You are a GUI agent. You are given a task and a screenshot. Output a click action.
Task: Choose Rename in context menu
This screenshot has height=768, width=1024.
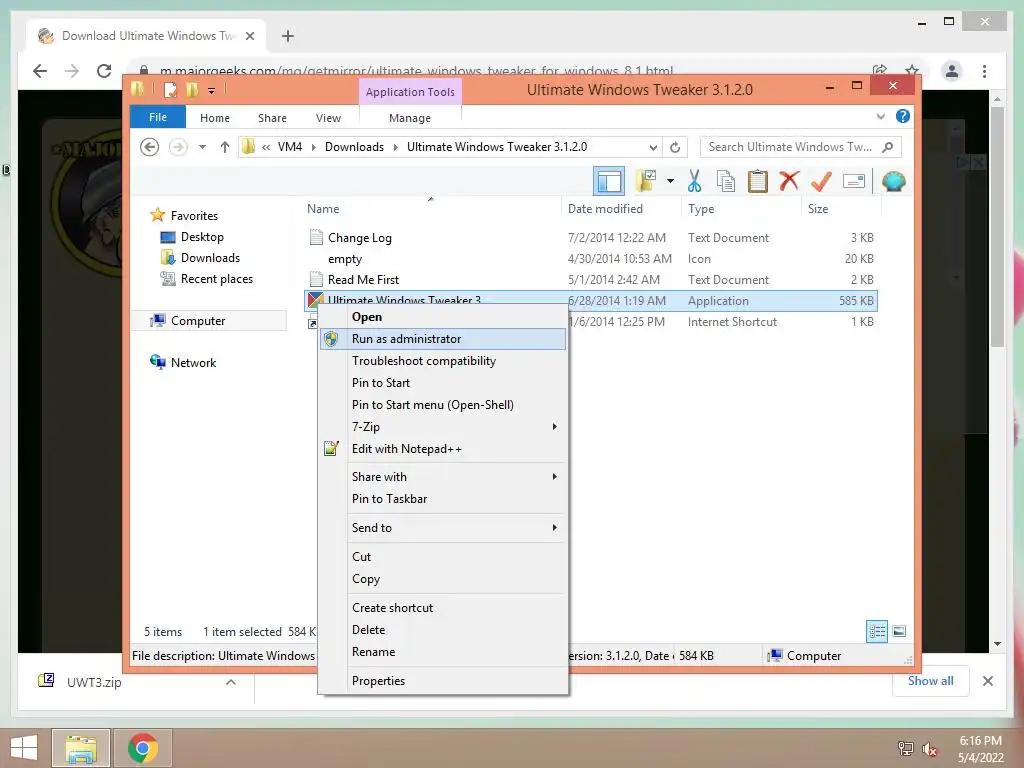click(443, 652)
